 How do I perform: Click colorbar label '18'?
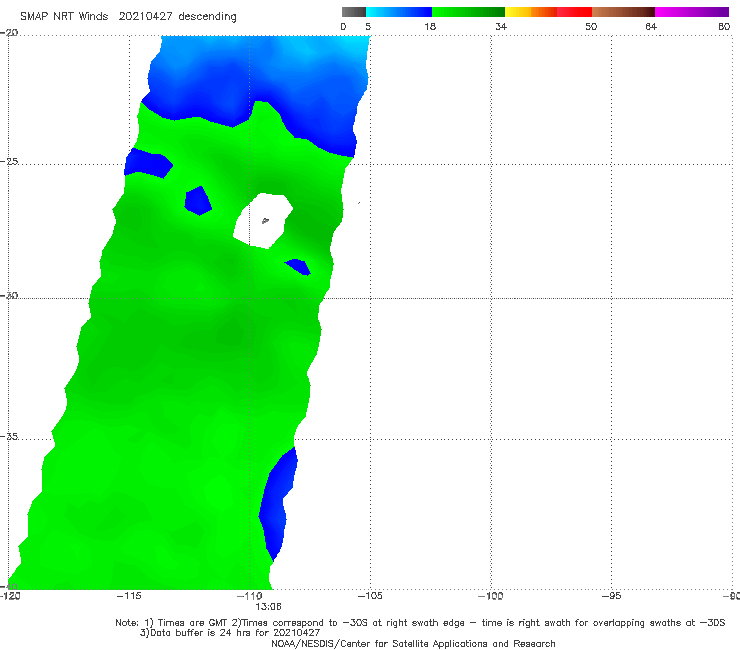point(430,26)
